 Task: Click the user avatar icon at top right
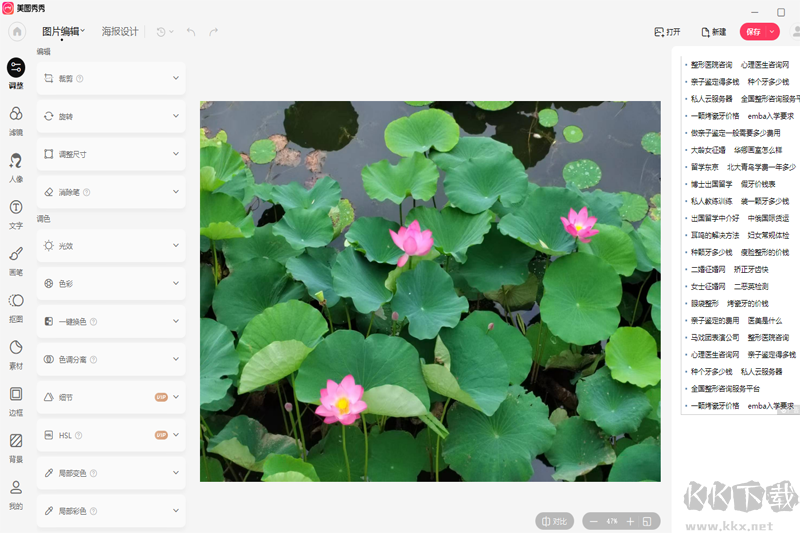(x=795, y=32)
